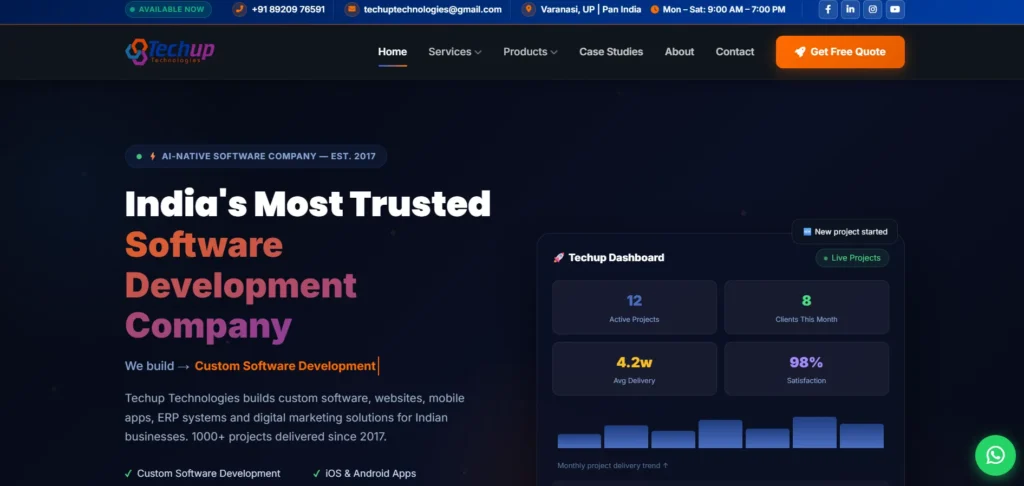Screen dimensions: 1024x486
Task: Expand the Products dropdown menu
Action: click(x=530, y=52)
